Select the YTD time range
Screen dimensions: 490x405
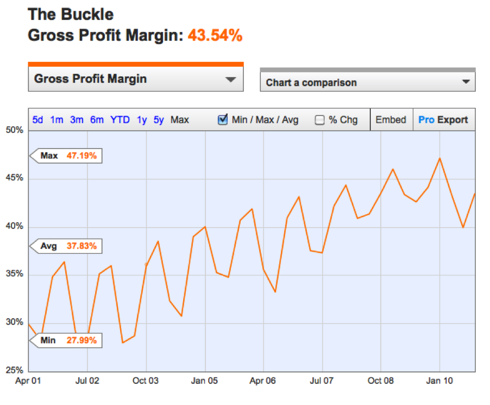[x=120, y=120]
